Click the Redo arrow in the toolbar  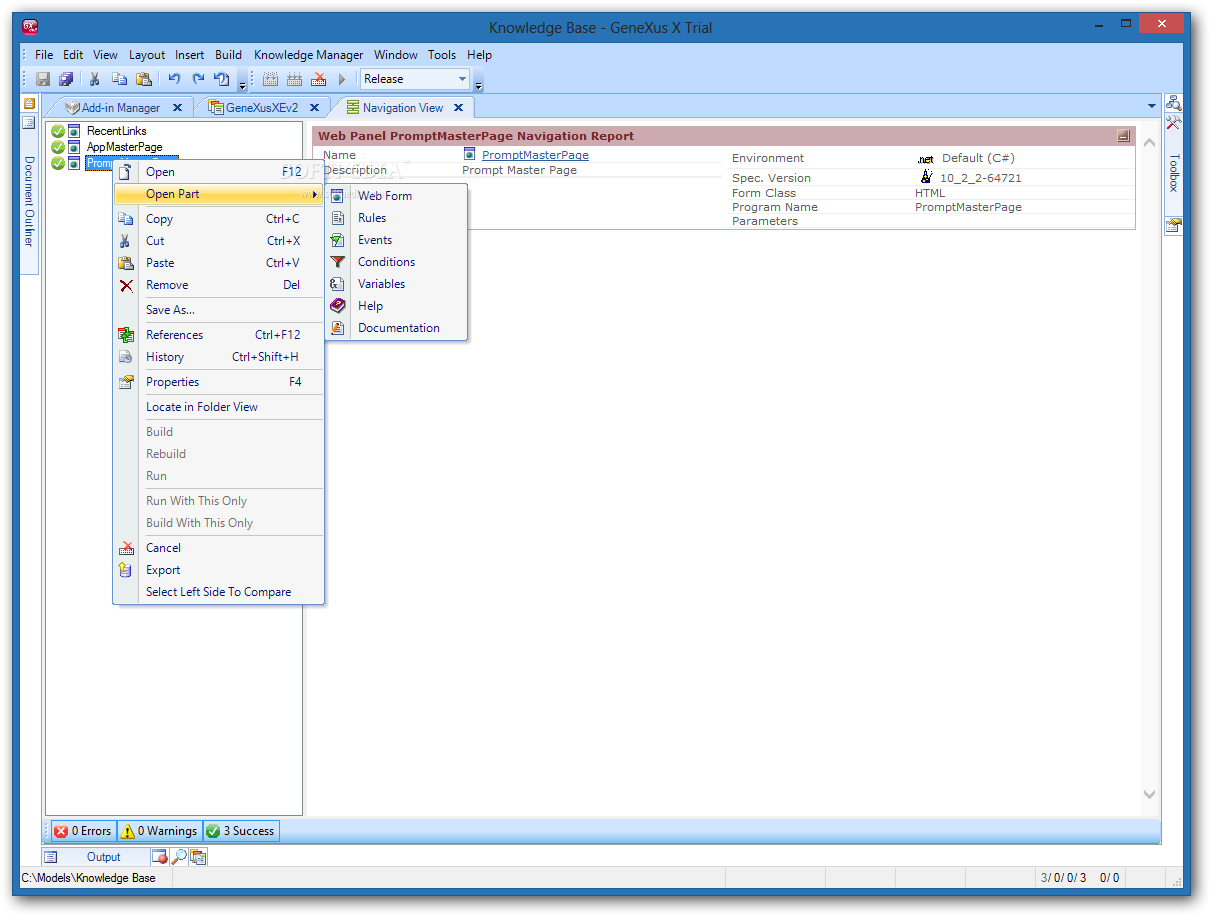tap(198, 79)
